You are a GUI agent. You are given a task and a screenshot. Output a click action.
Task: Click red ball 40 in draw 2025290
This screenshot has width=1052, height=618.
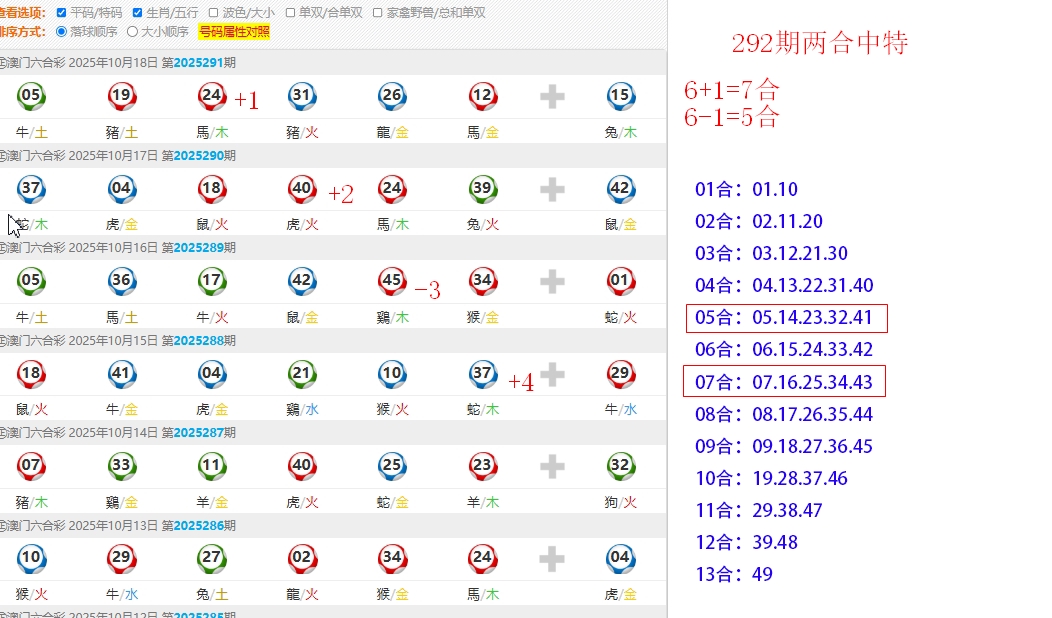302,188
